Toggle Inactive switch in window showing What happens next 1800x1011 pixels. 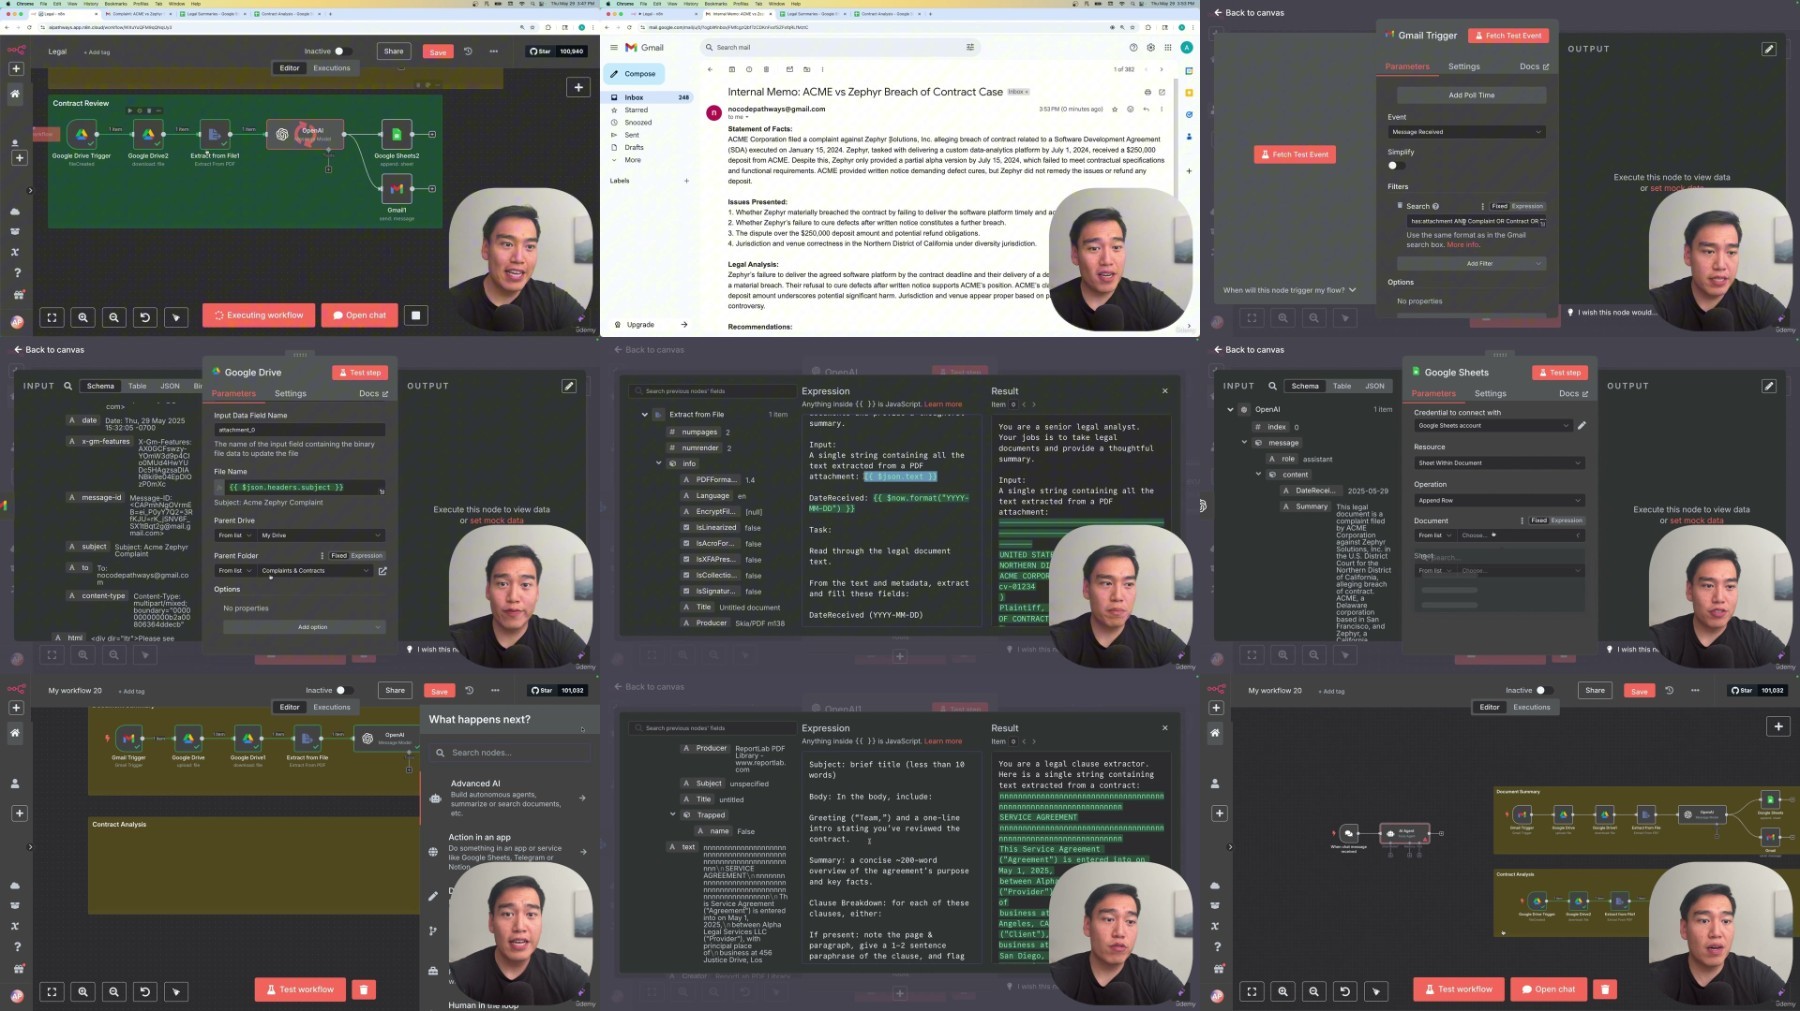[343, 690]
